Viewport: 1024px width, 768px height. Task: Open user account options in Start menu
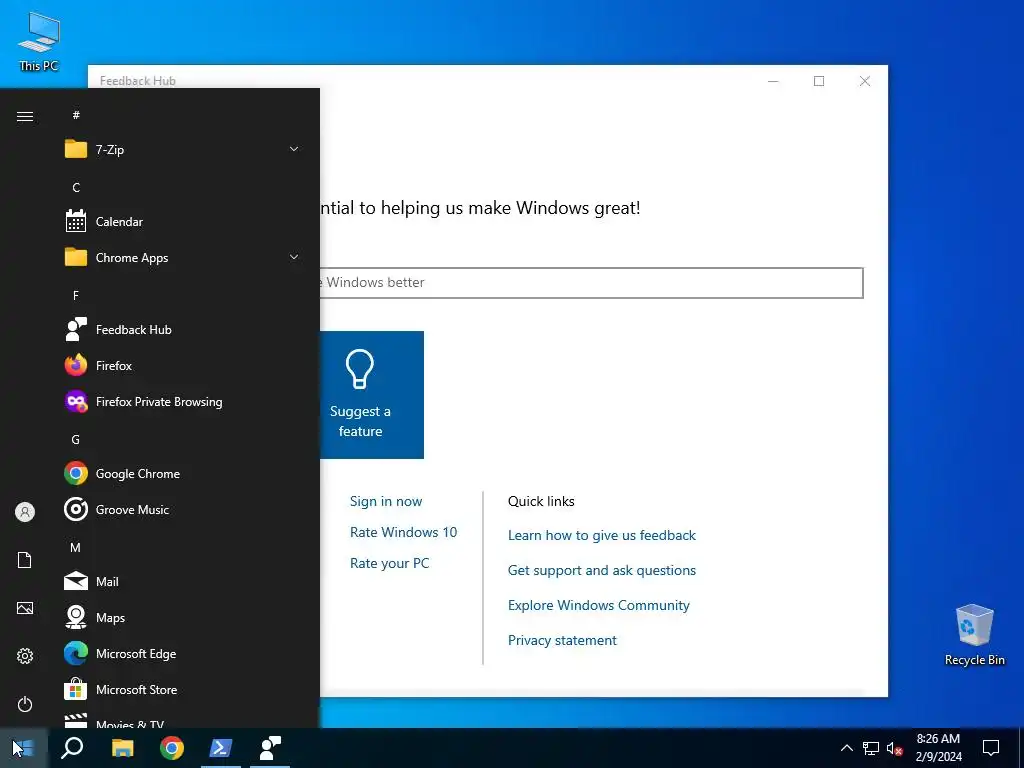coord(25,512)
